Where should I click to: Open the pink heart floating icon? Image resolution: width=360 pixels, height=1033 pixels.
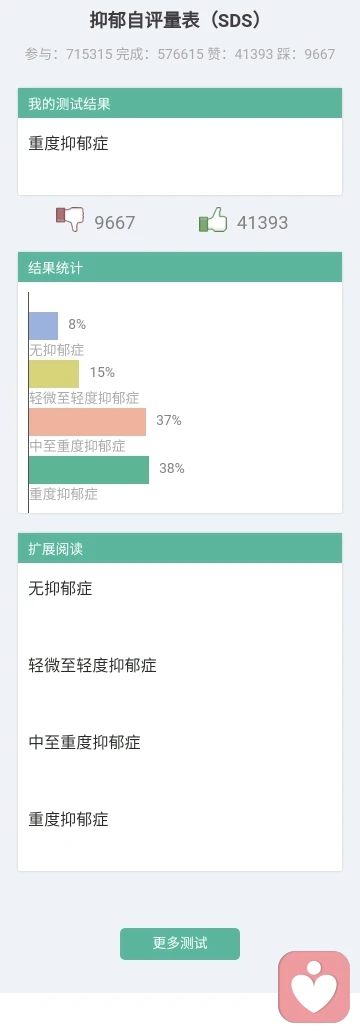314,986
